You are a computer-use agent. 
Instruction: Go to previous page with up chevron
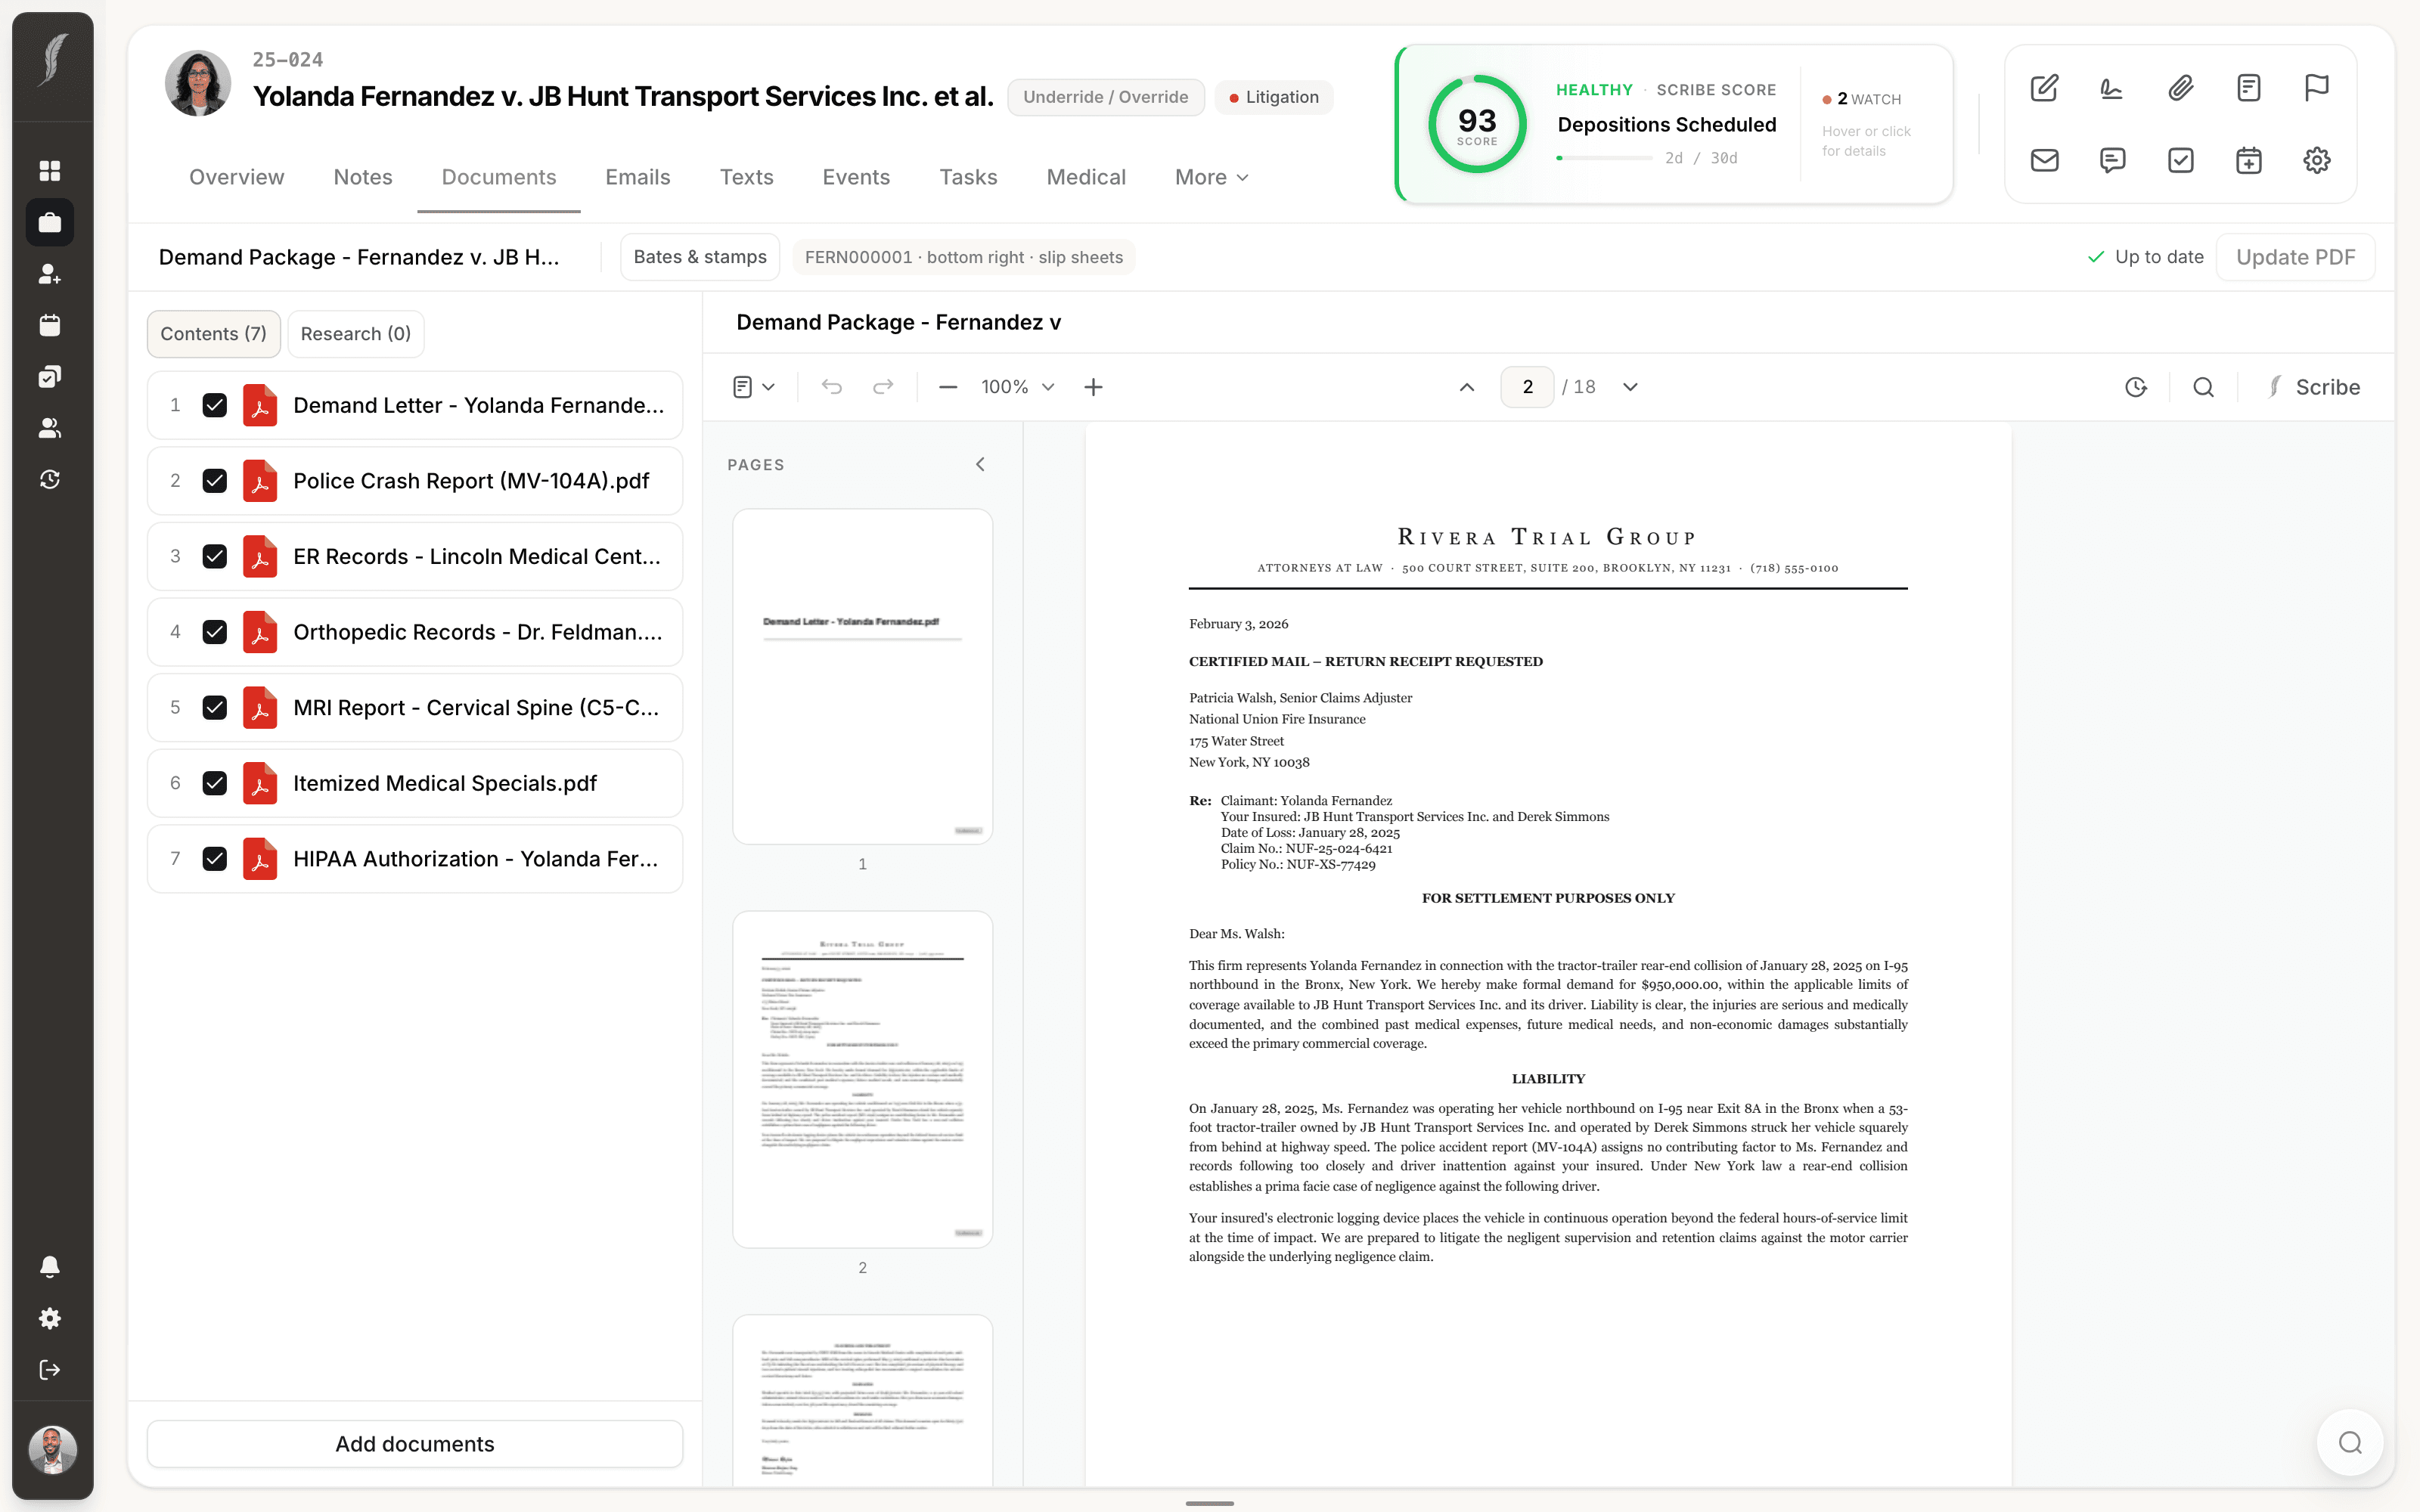1466,387
